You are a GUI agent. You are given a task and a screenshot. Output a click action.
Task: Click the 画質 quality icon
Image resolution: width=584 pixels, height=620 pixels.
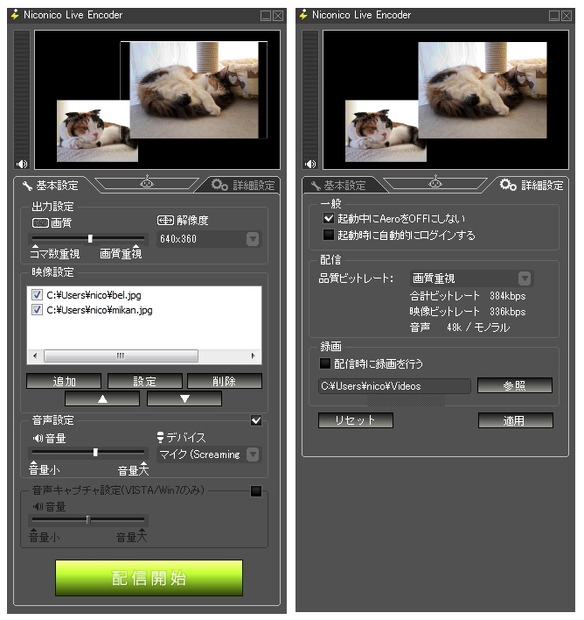coord(40,223)
